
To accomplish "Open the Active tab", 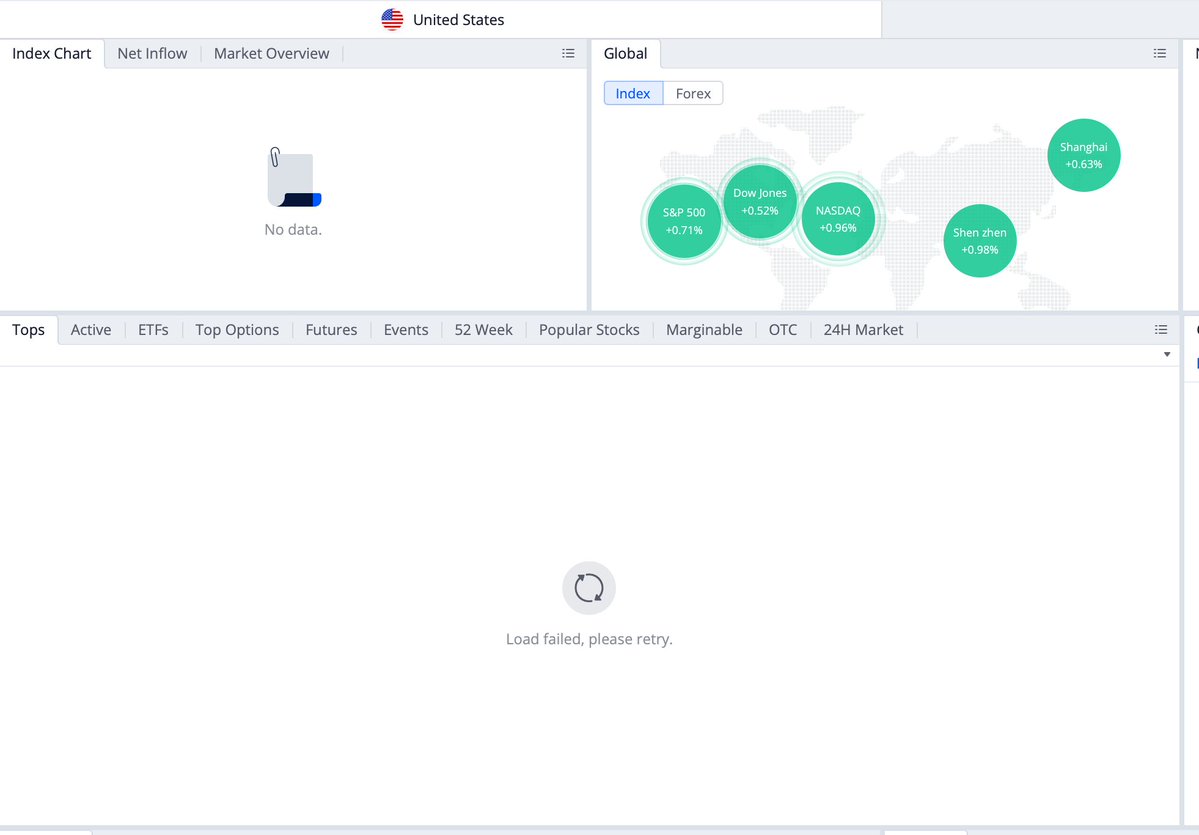I will pyautogui.click(x=91, y=330).
